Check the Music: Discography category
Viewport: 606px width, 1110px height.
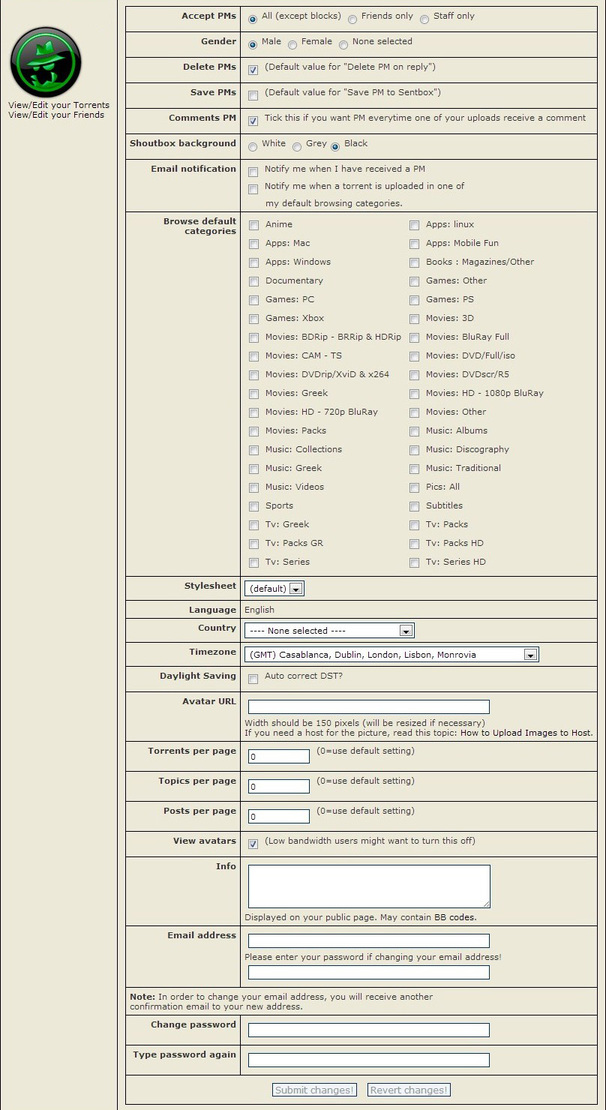coord(414,450)
